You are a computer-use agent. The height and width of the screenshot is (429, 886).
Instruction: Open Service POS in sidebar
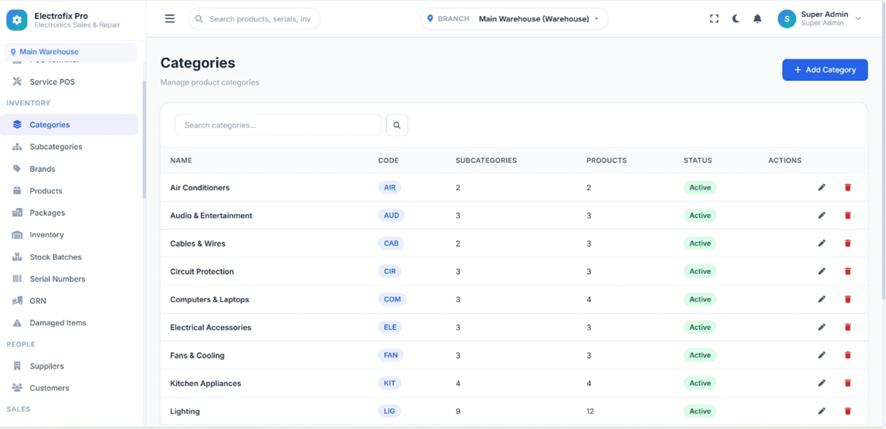pos(69,82)
